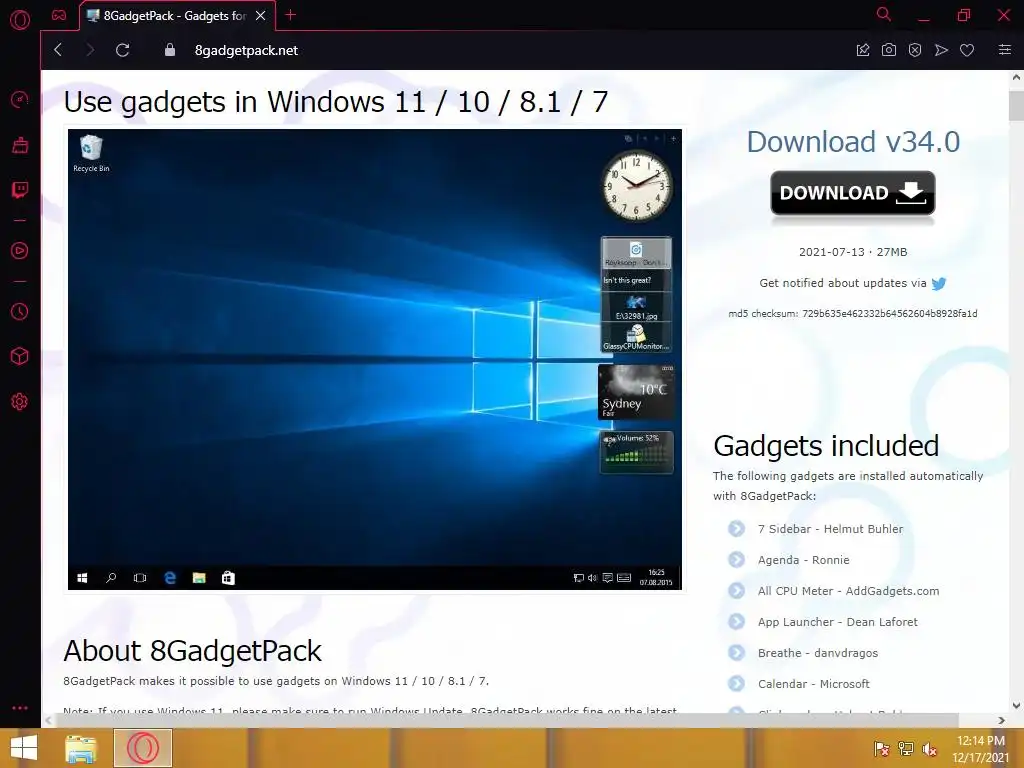Click the DOWNLOAD button

[x=853, y=193]
